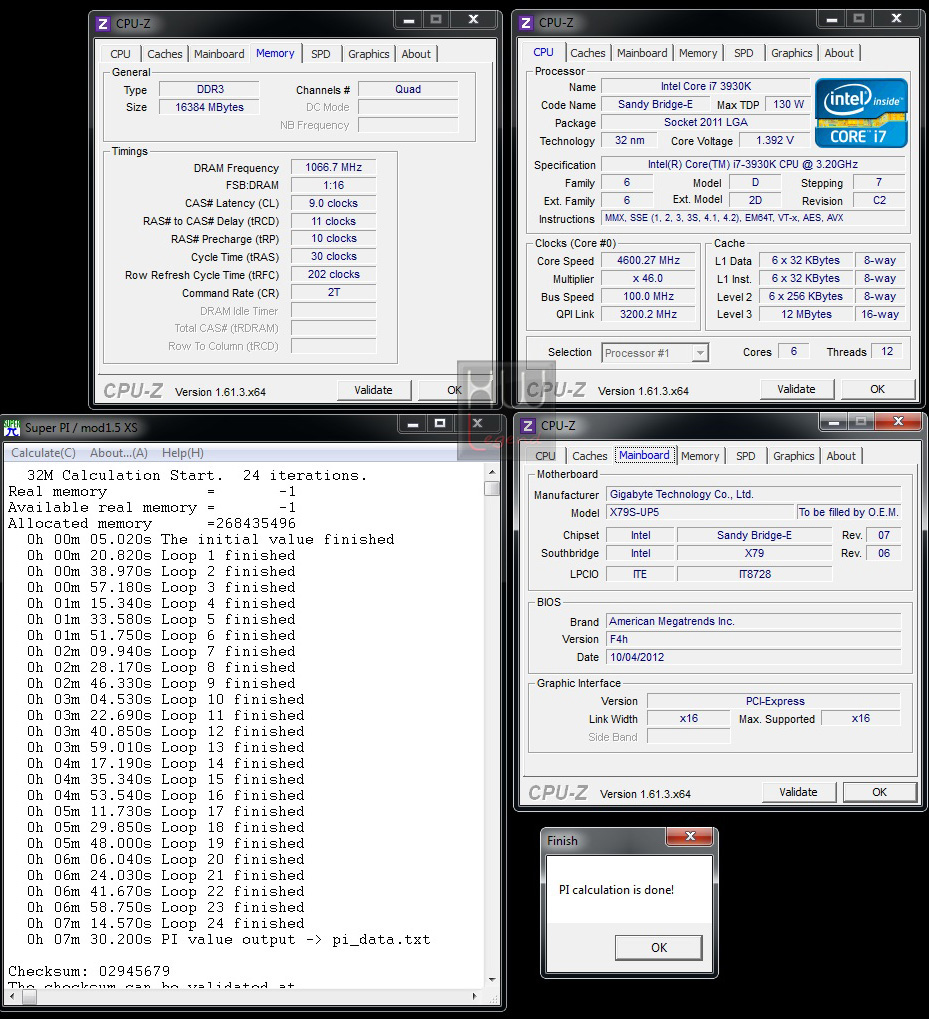
Task: Click the BIOS Brand "American Megatrends Inc."
Action: click(754, 621)
